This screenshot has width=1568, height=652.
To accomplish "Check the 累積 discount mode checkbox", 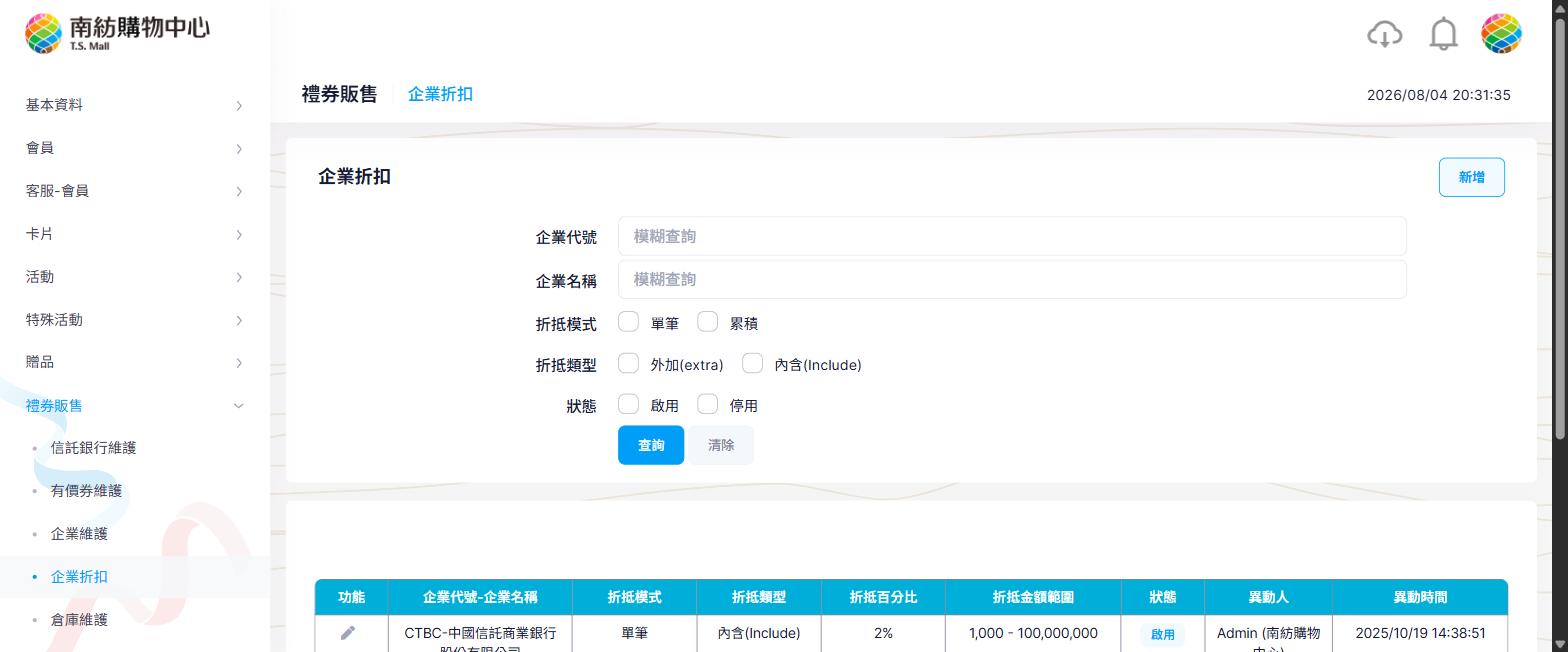I will [x=707, y=322].
